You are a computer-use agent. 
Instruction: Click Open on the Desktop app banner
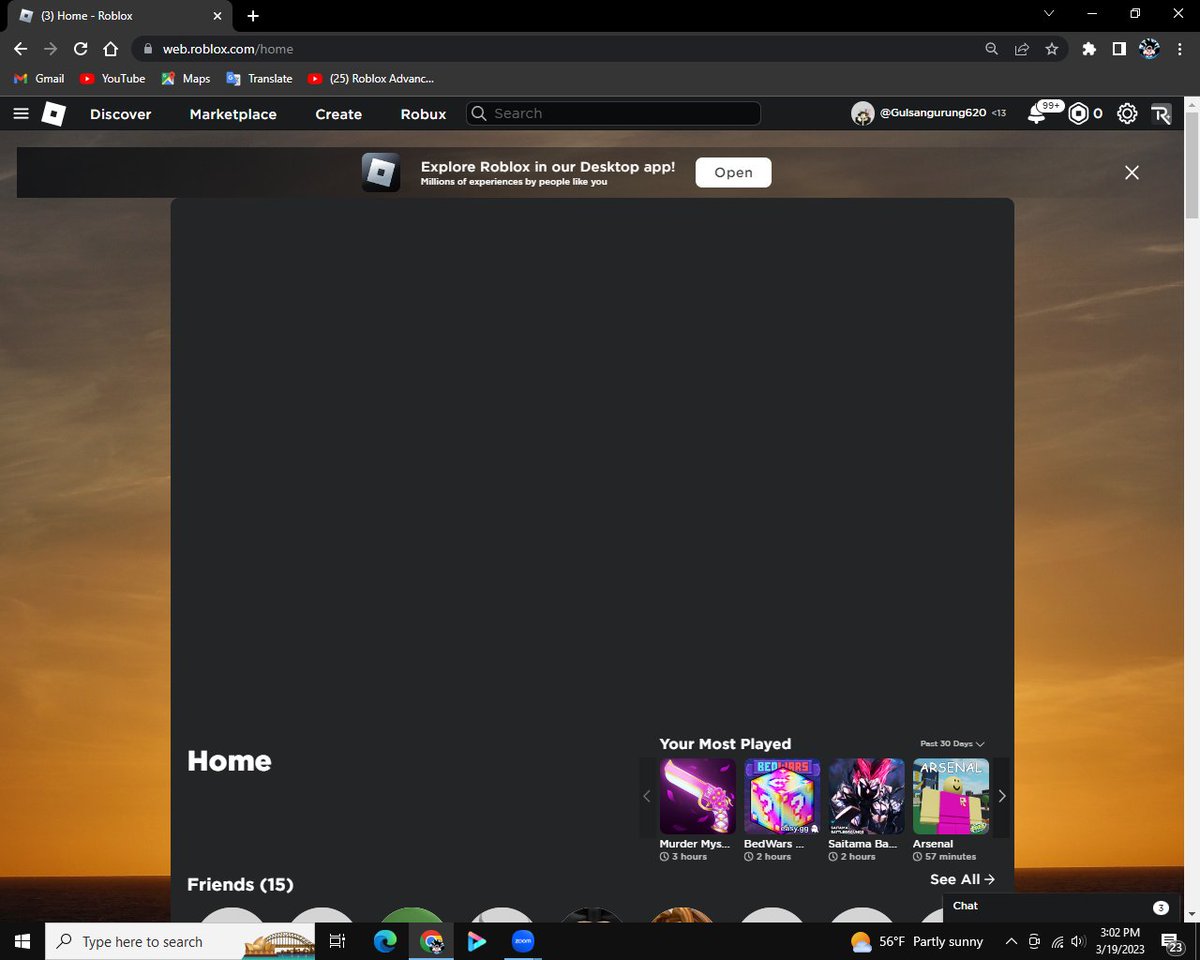tap(733, 172)
